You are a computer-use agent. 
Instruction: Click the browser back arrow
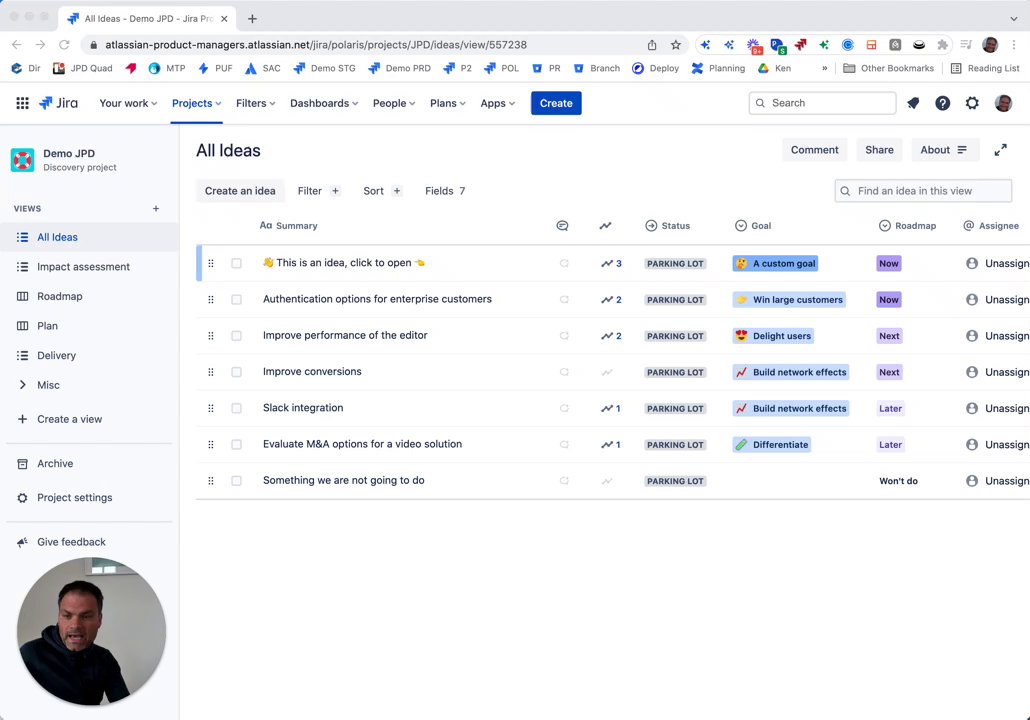pos(16,45)
